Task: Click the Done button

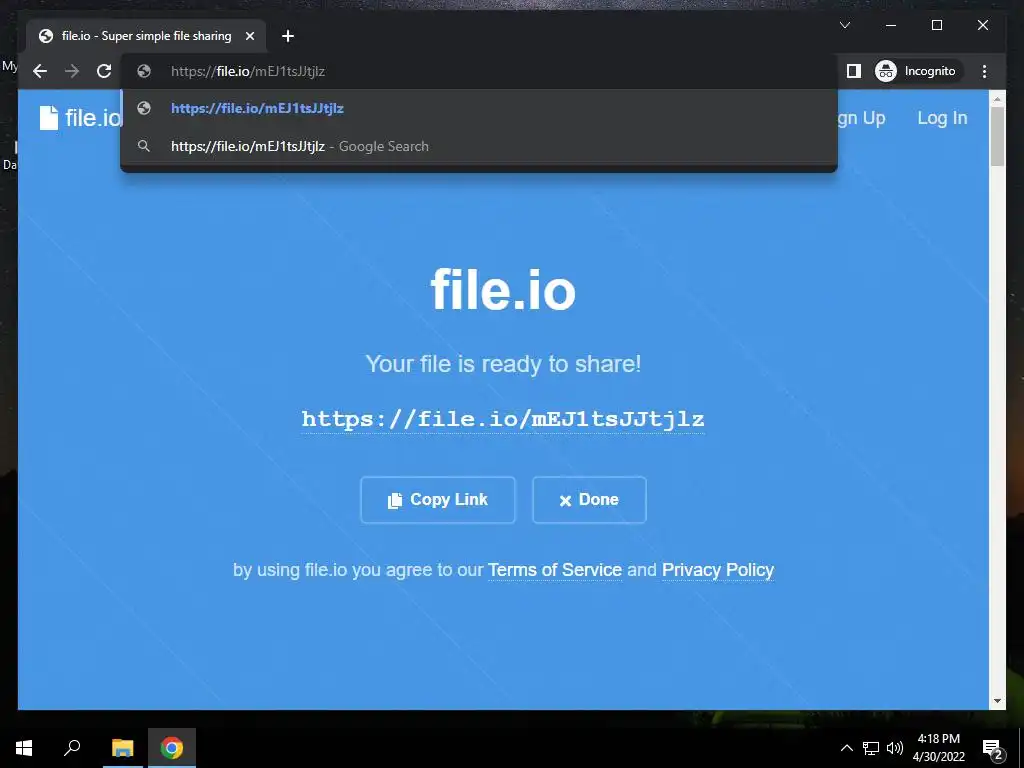Action: pyautogui.click(x=589, y=500)
